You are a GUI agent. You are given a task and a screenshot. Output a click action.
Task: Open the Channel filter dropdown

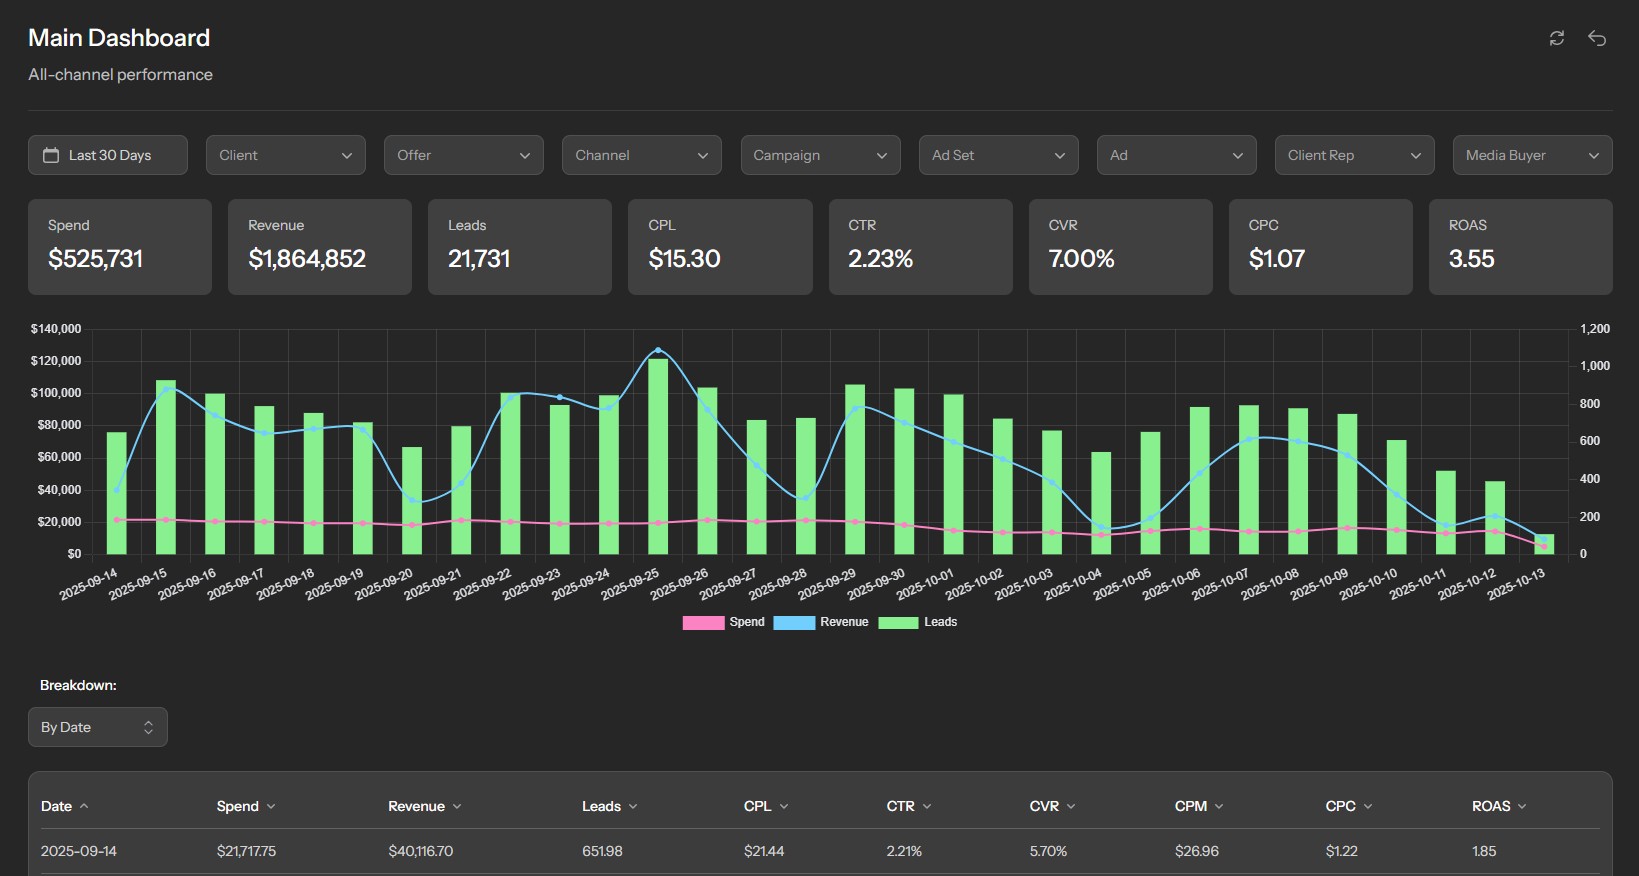(x=642, y=155)
